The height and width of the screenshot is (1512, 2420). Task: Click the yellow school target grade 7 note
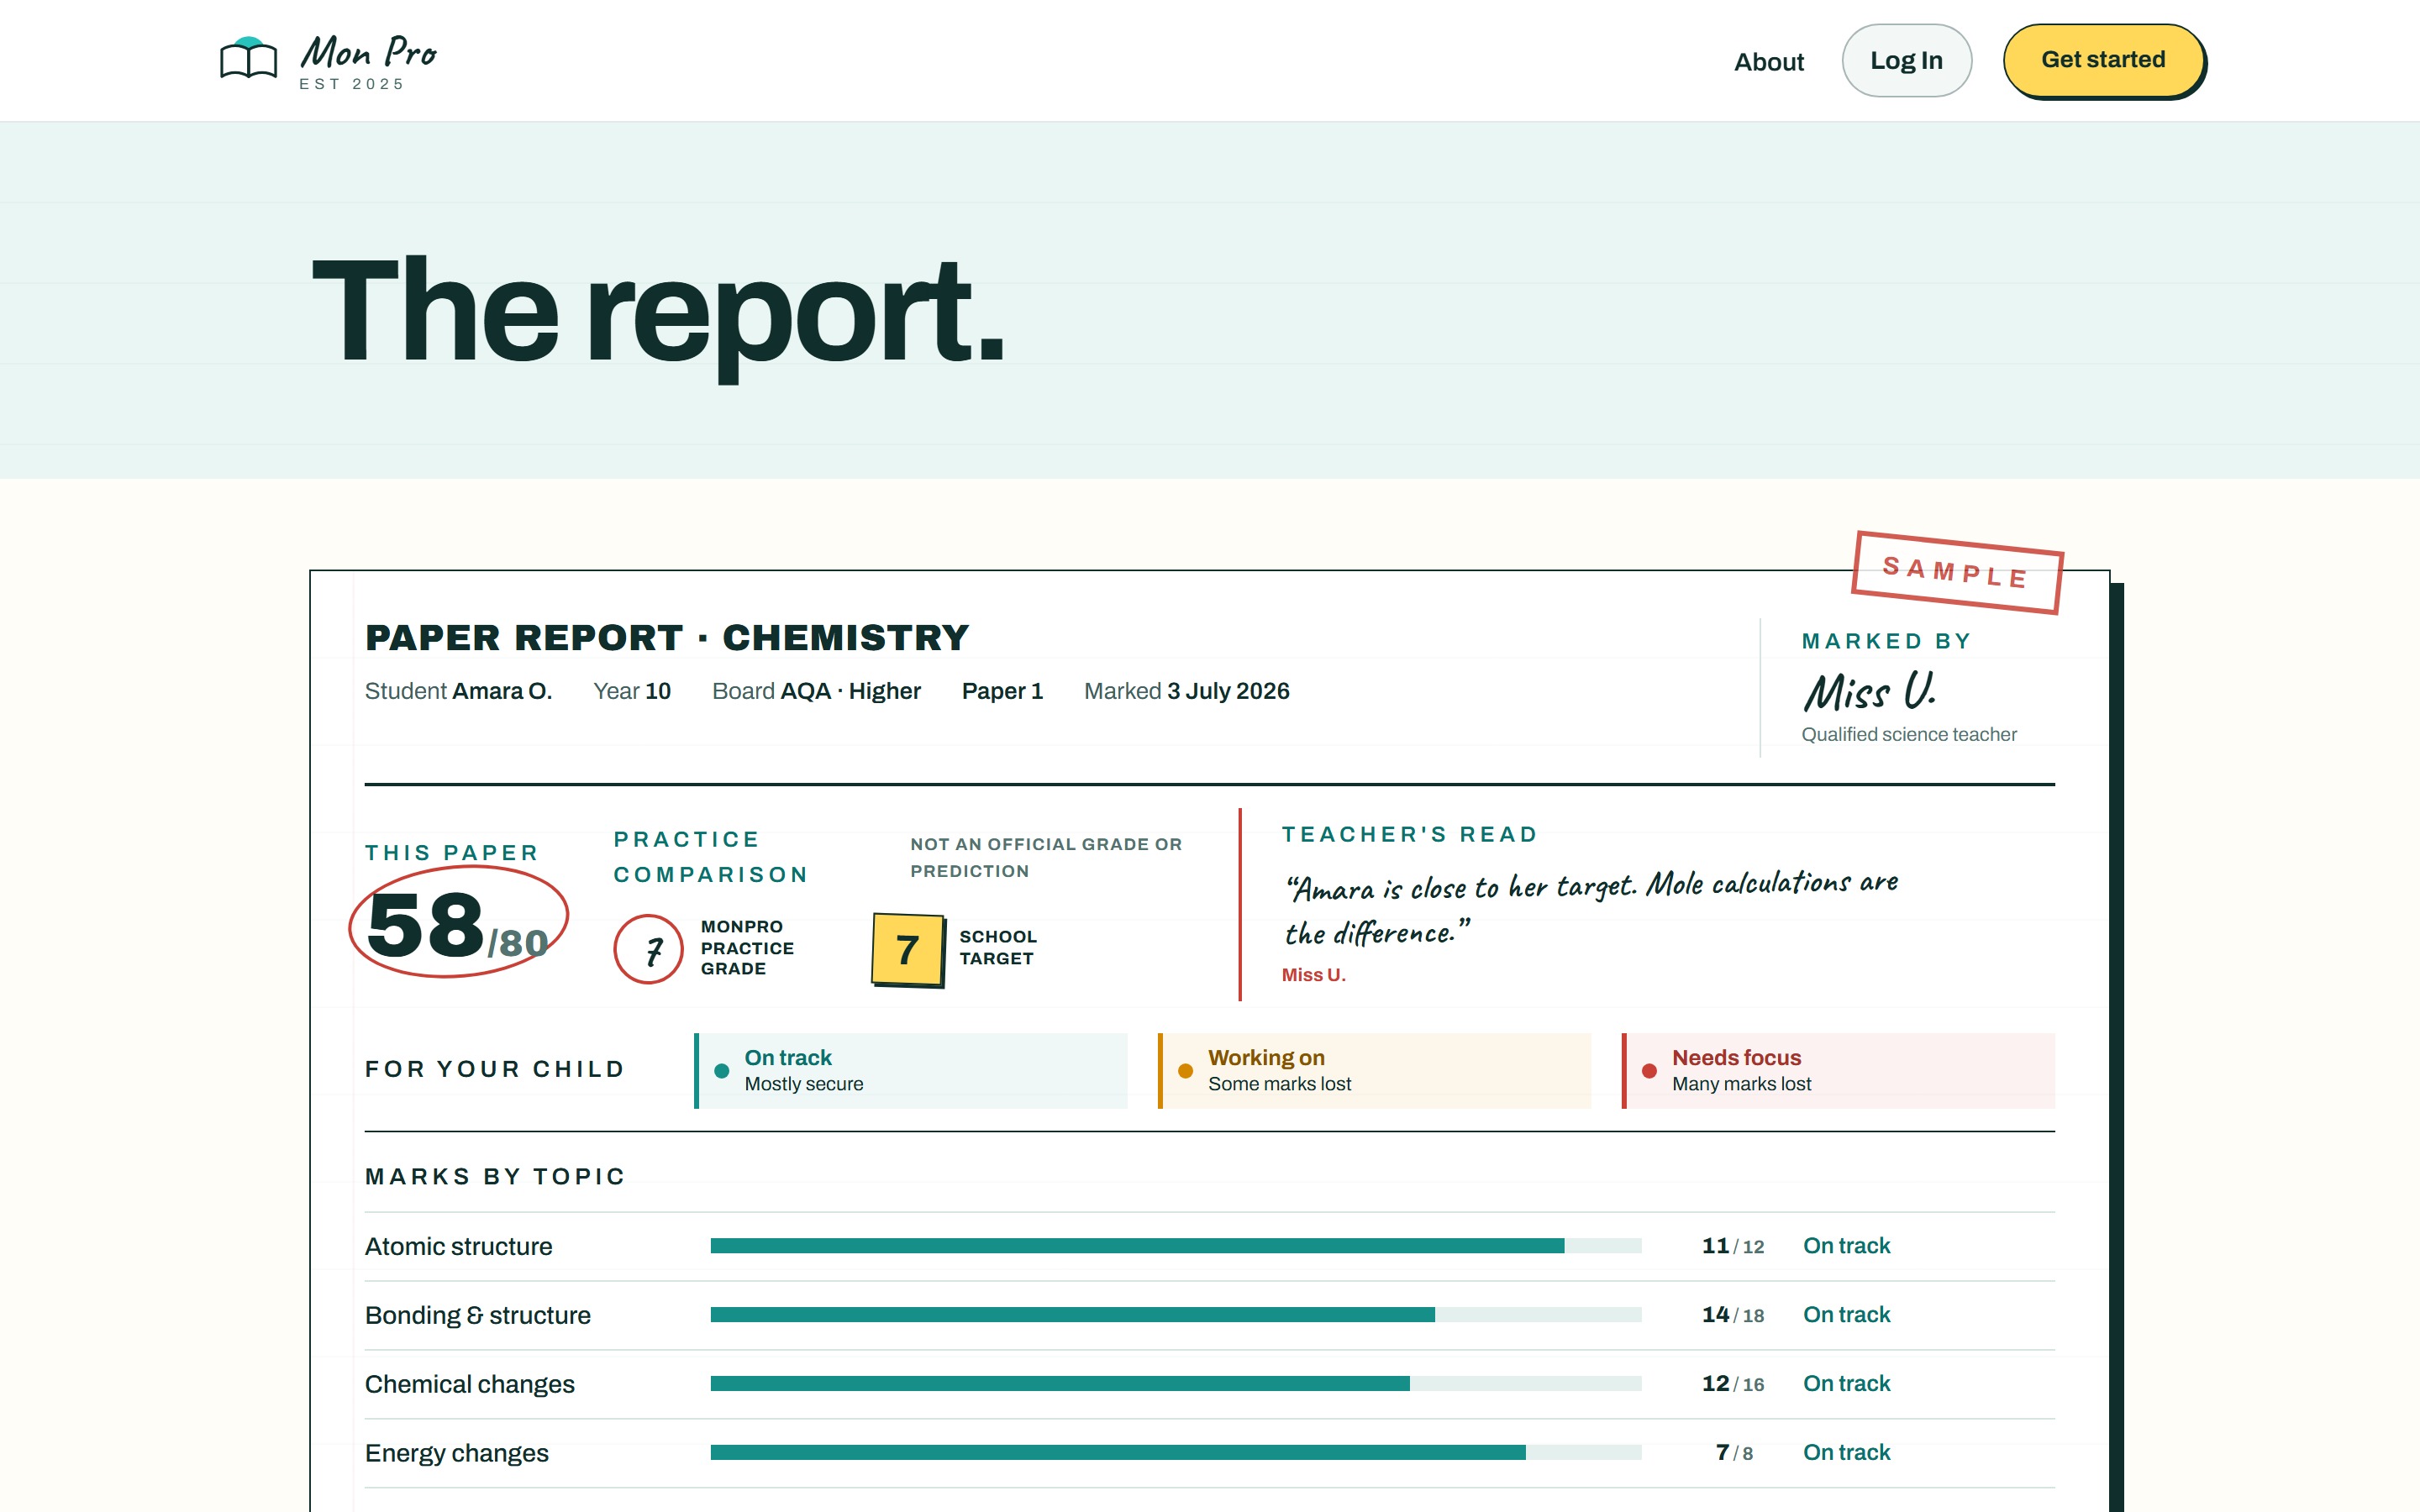coord(908,949)
